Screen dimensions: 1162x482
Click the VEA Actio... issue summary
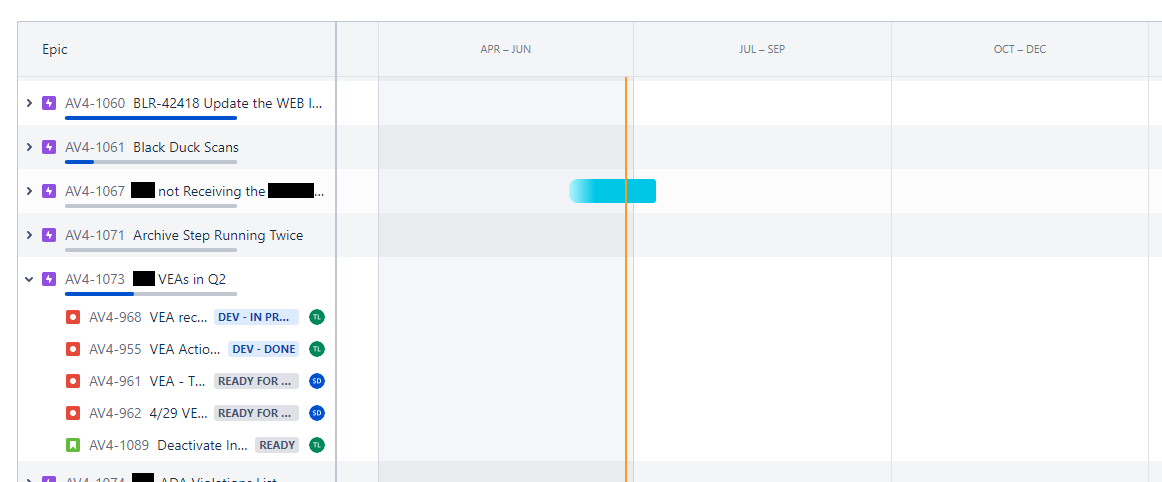pyautogui.click(x=185, y=349)
